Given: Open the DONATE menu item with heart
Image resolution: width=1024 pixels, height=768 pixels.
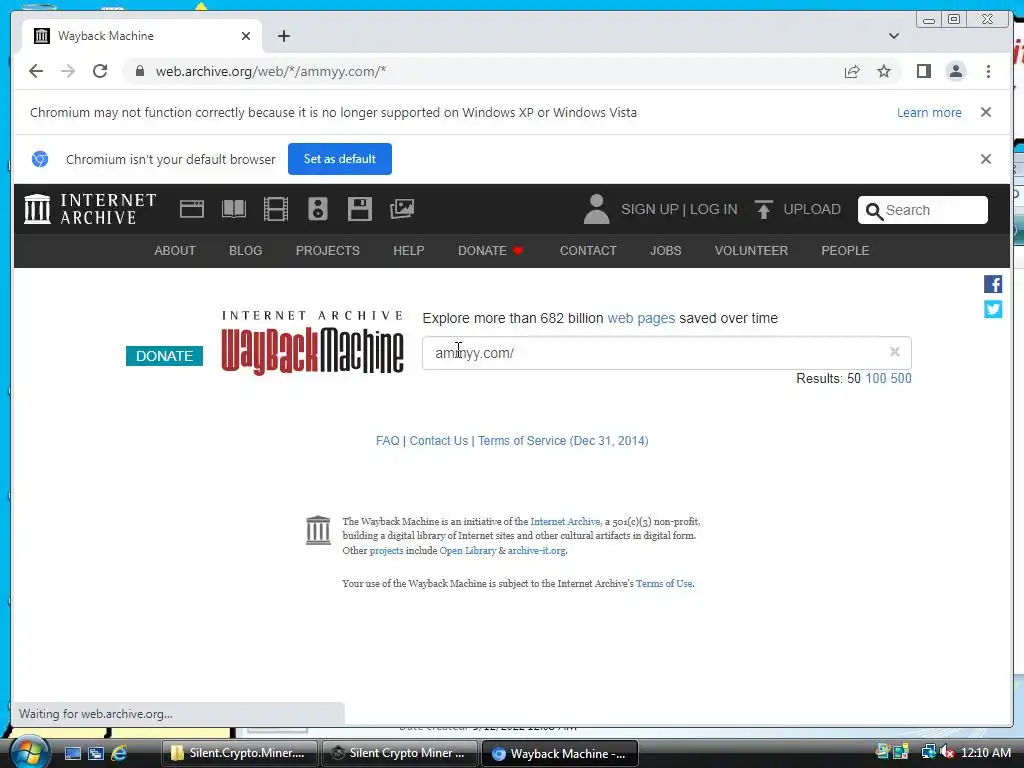Looking at the screenshot, I should click(490, 251).
